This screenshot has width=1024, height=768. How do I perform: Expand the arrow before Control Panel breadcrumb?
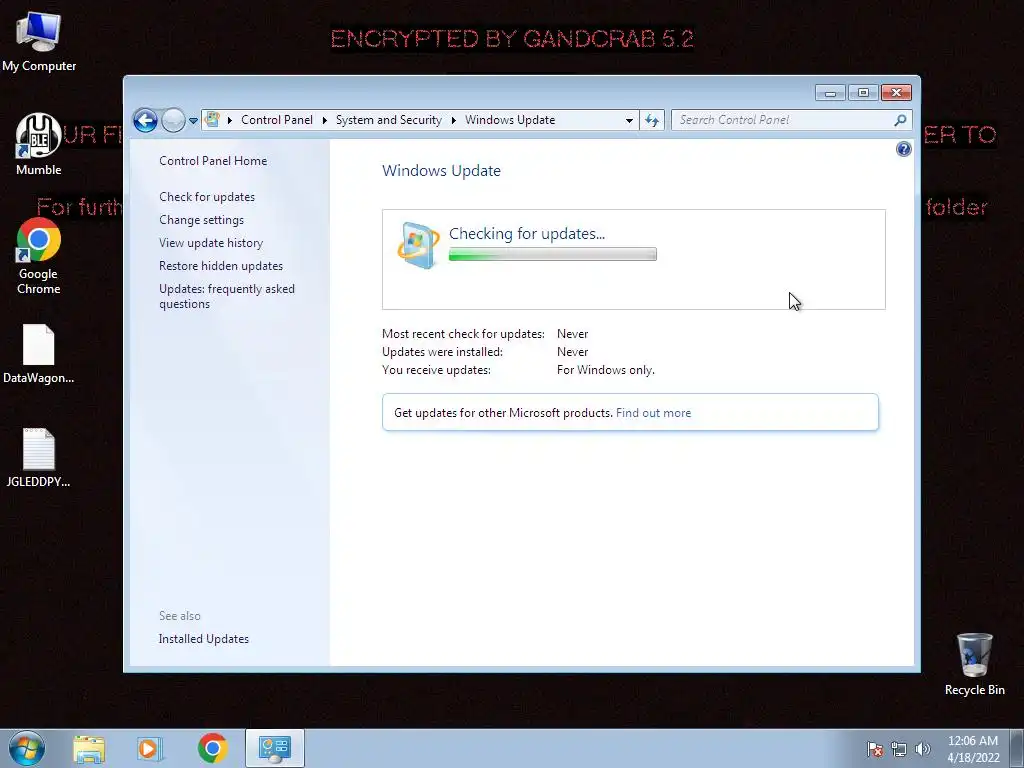(230, 120)
